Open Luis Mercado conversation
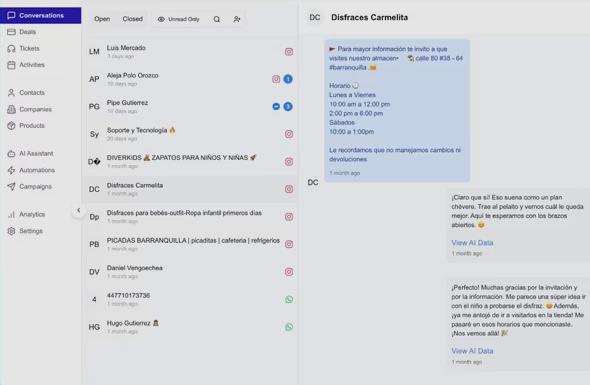Screen dimensions: 590x385 coord(190,52)
